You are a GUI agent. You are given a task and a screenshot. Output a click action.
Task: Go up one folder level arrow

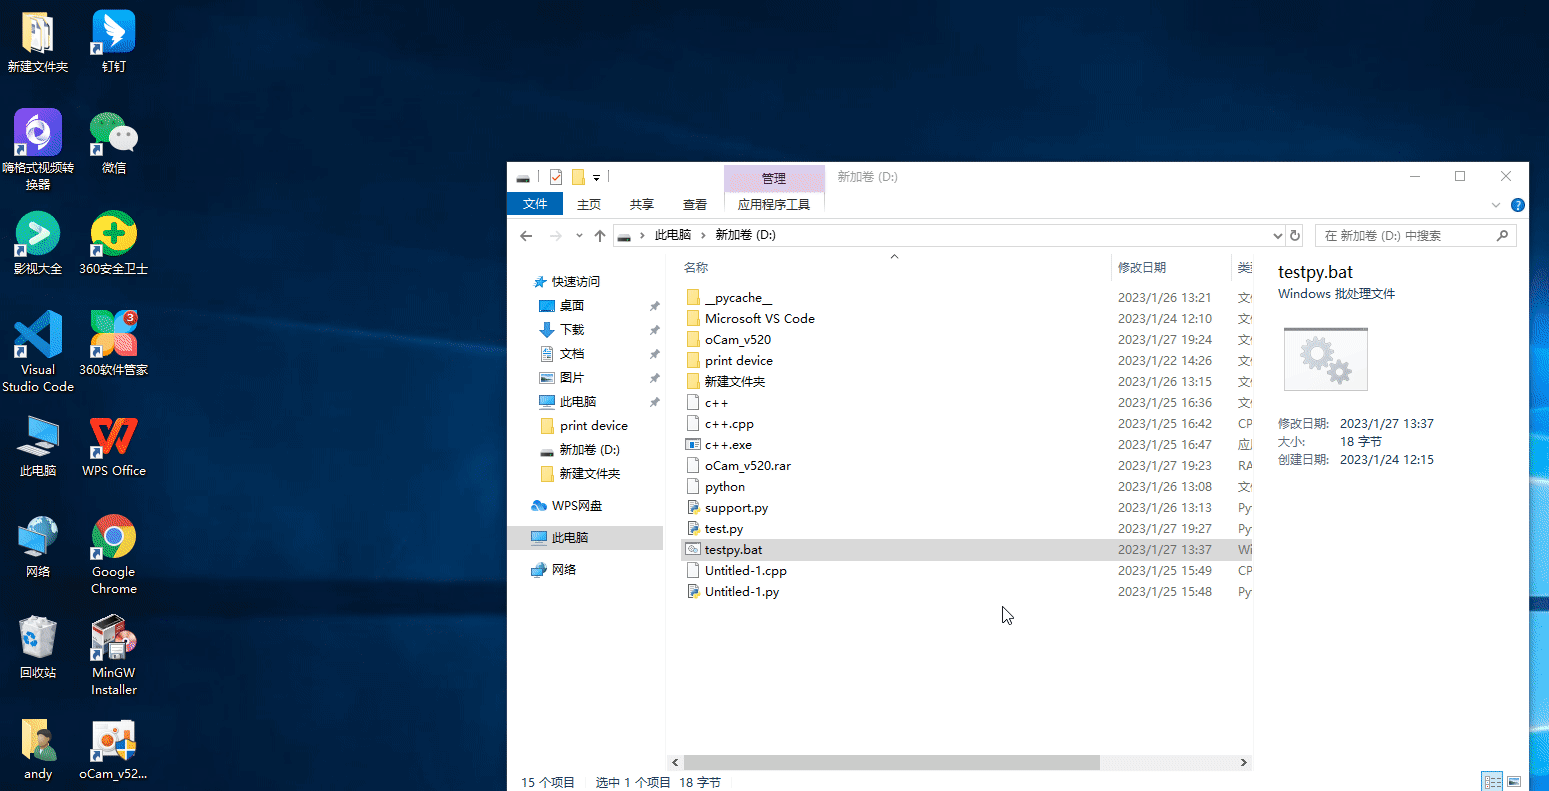600,235
